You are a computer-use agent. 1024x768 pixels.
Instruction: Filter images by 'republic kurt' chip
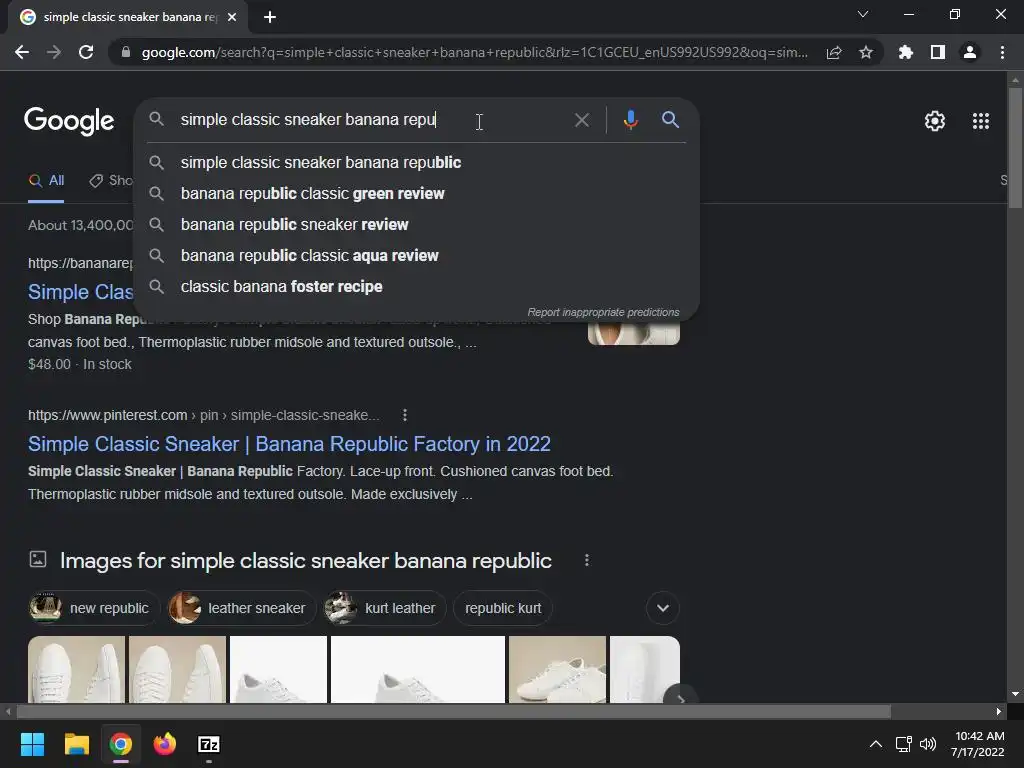click(503, 608)
